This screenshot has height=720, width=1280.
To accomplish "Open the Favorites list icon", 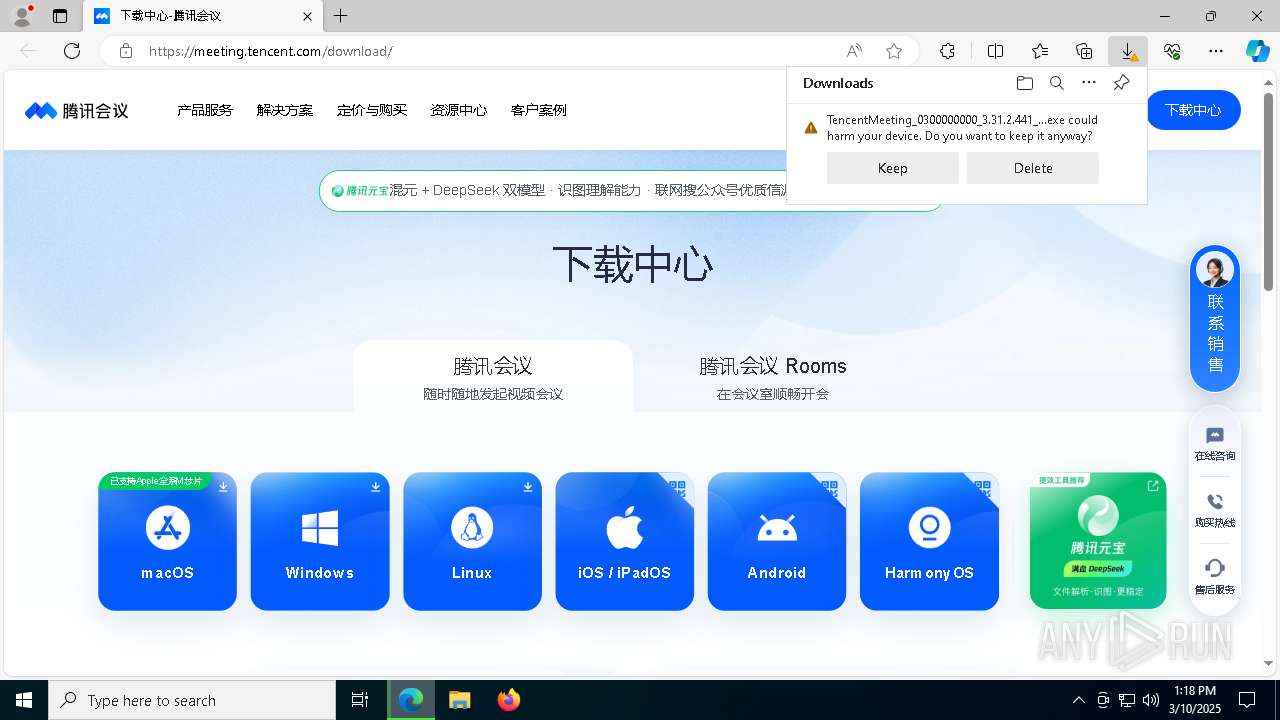I will tap(1040, 51).
